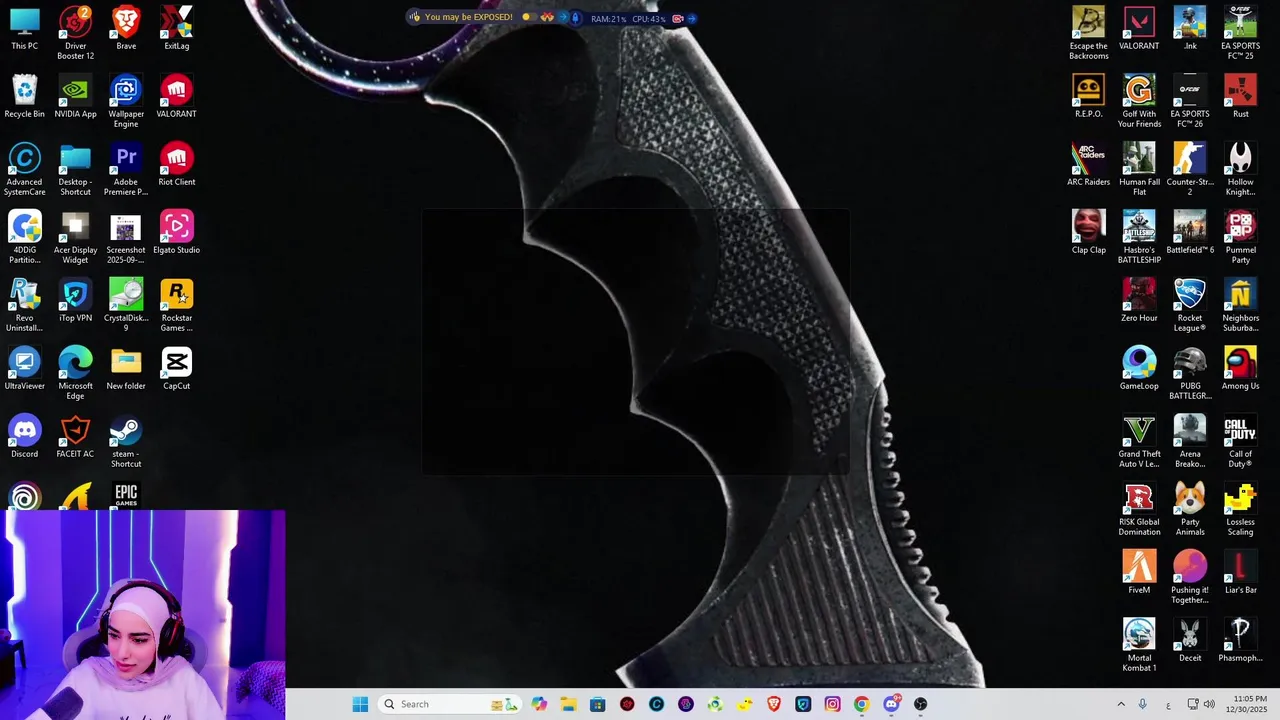Image resolution: width=1280 pixels, height=720 pixels.
Task: Launch Rockstar Games Launcher icon
Action: point(177,306)
